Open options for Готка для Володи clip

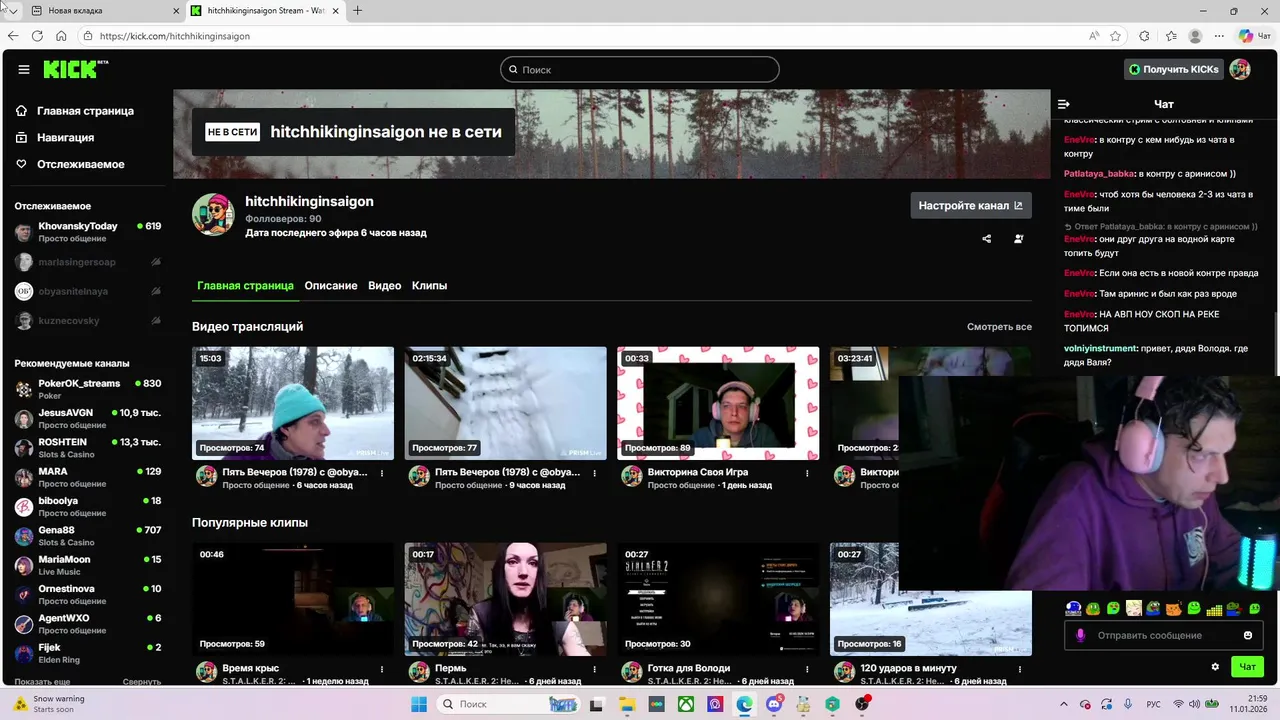[807, 669]
